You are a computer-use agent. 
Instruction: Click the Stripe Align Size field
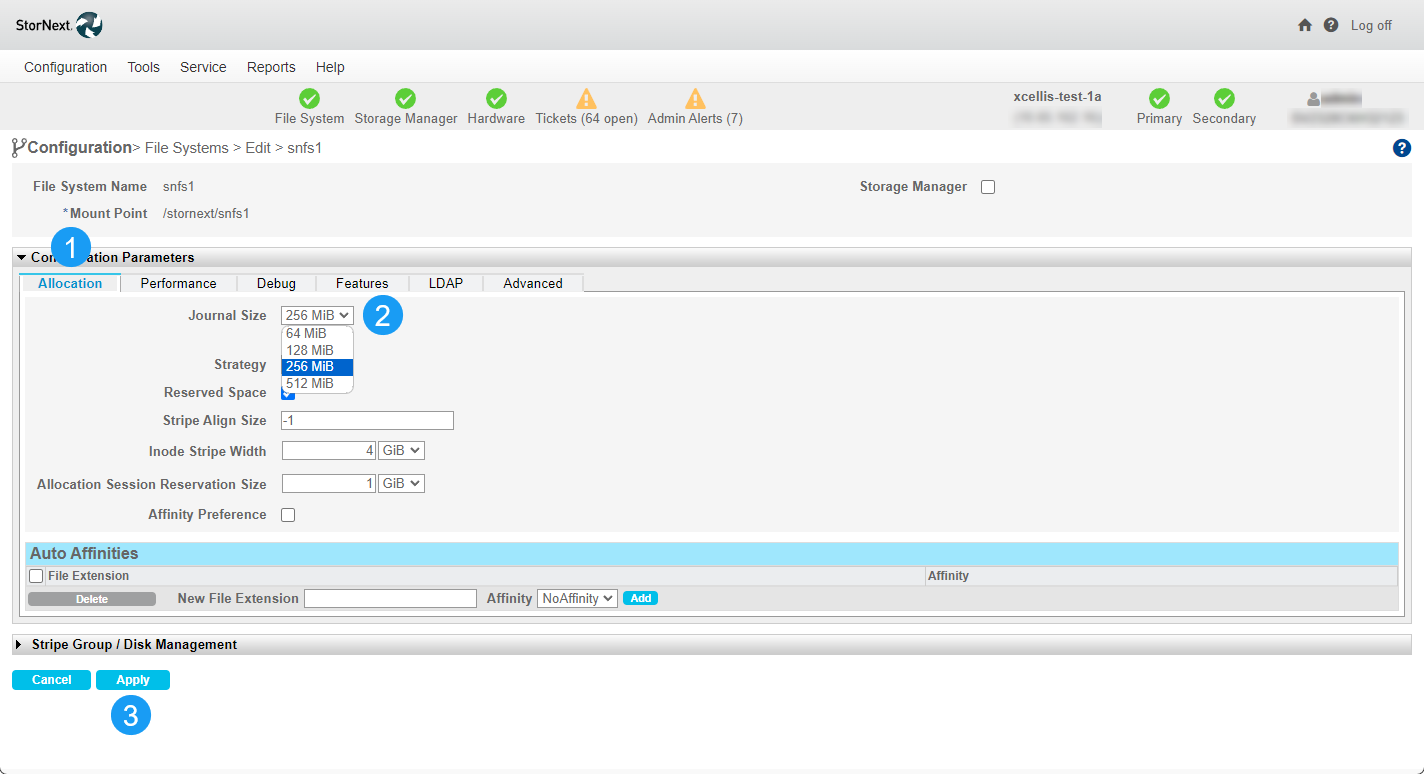[x=368, y=421]
